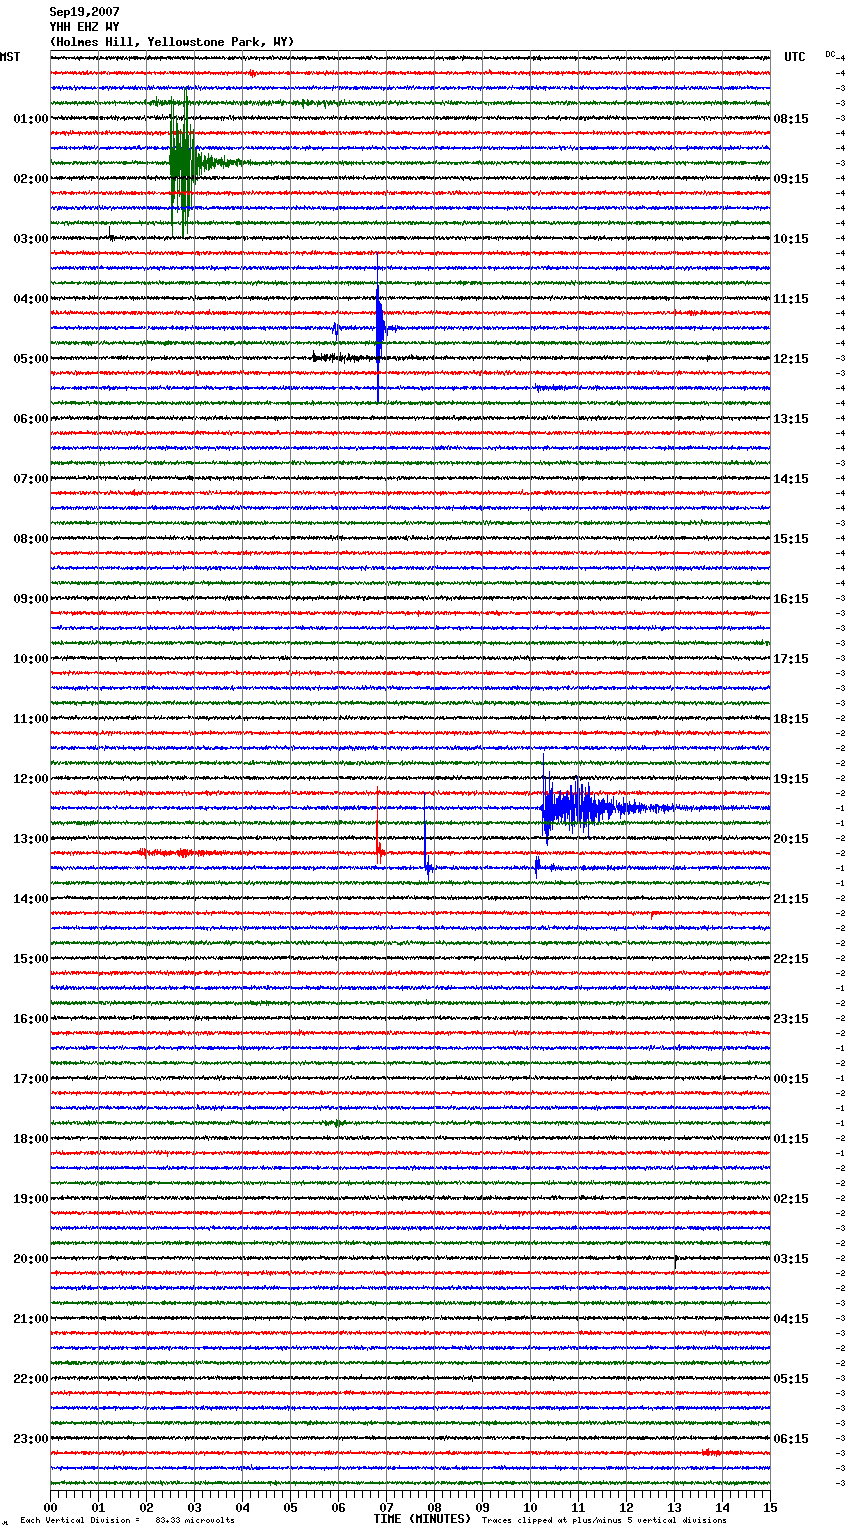The width and height of the screenshot is (850, 1534).
Task: Click the MST axis header
Action: 10,57
